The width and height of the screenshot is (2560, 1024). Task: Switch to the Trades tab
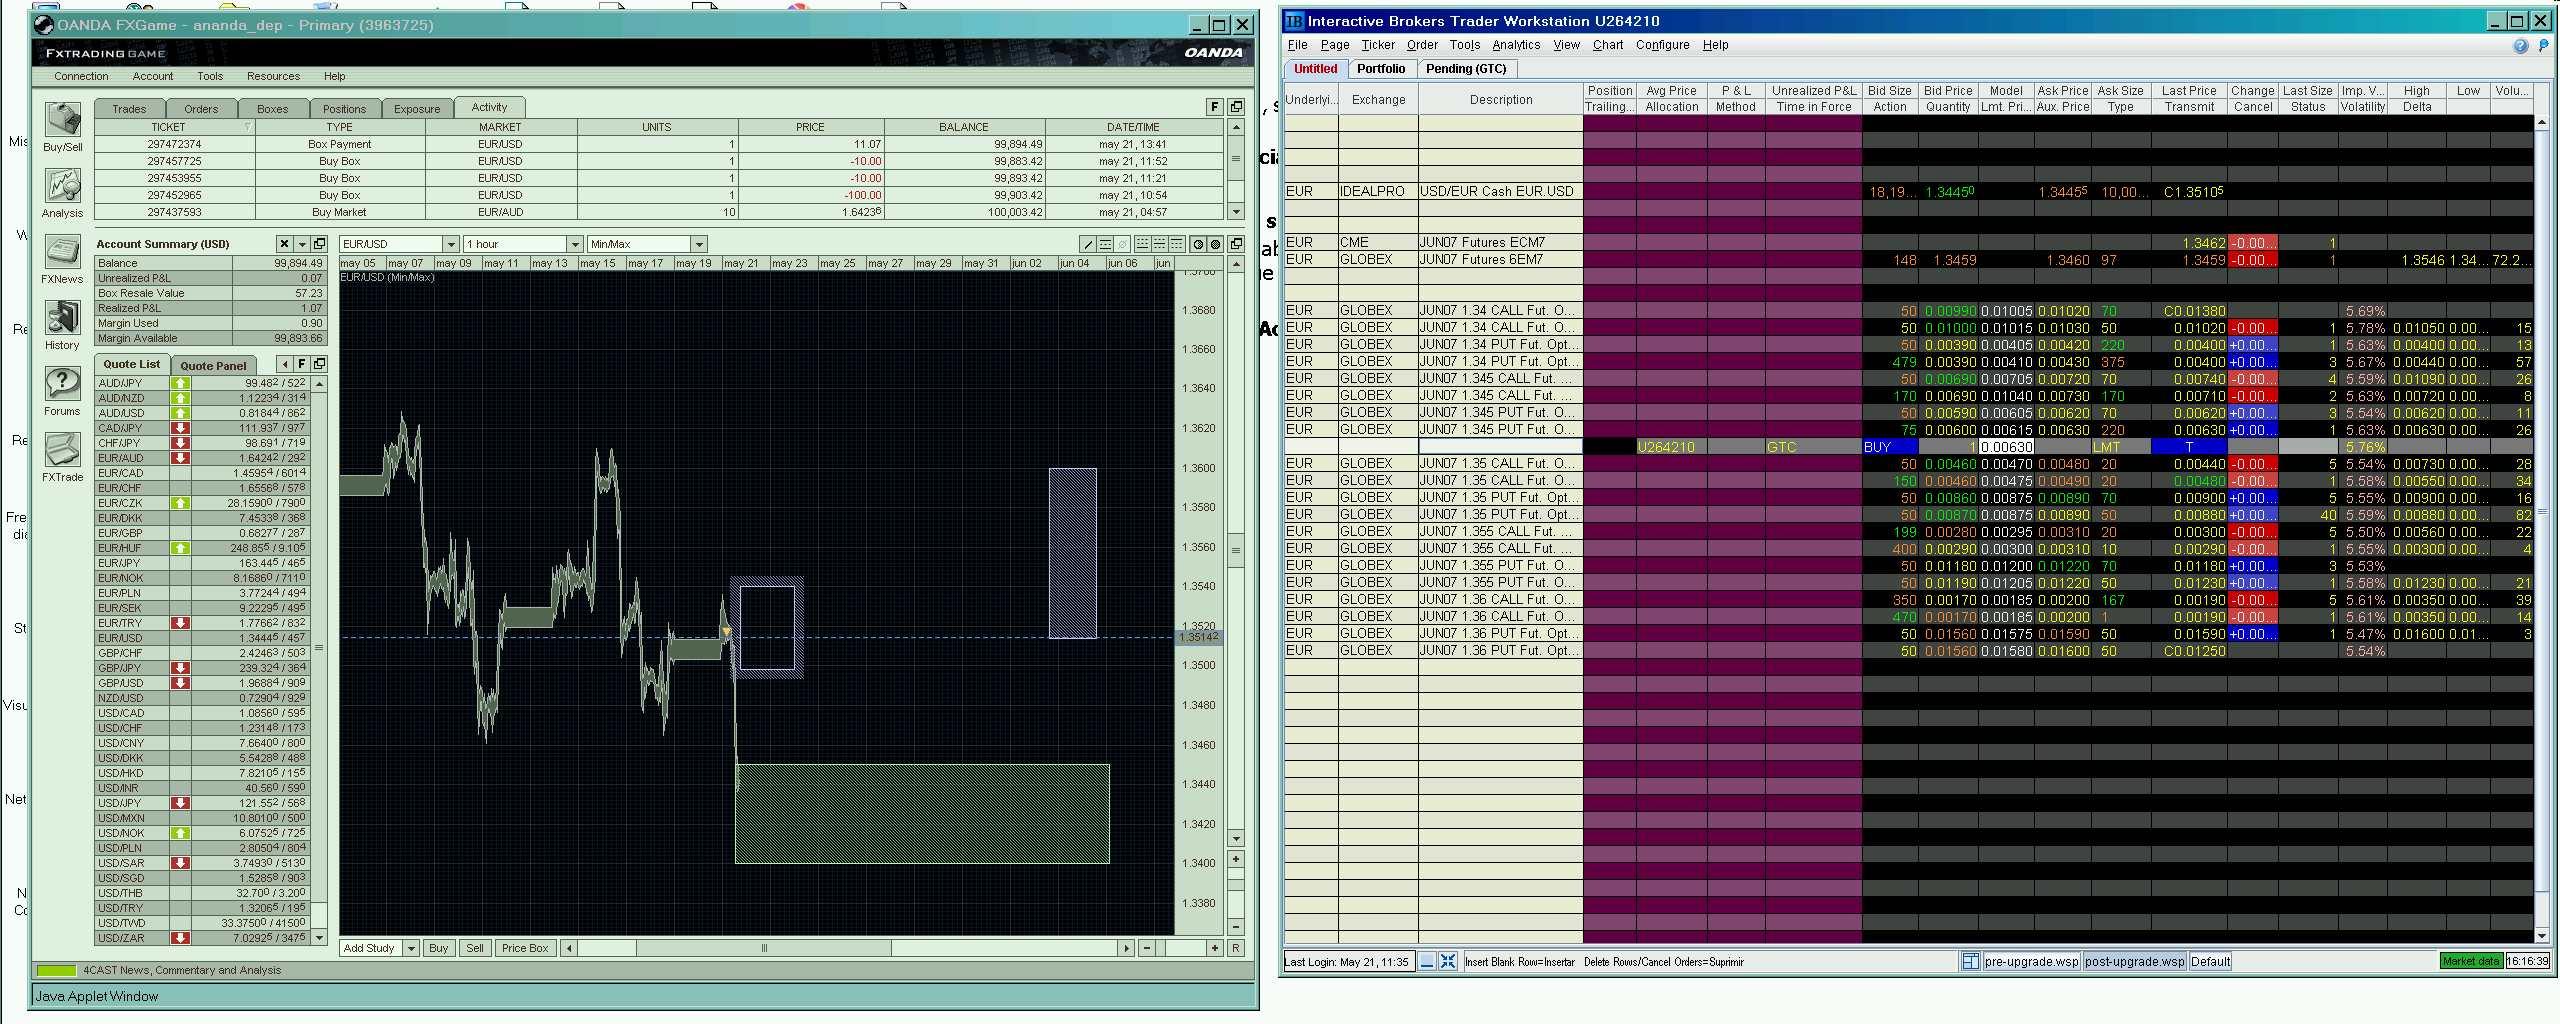129,109
